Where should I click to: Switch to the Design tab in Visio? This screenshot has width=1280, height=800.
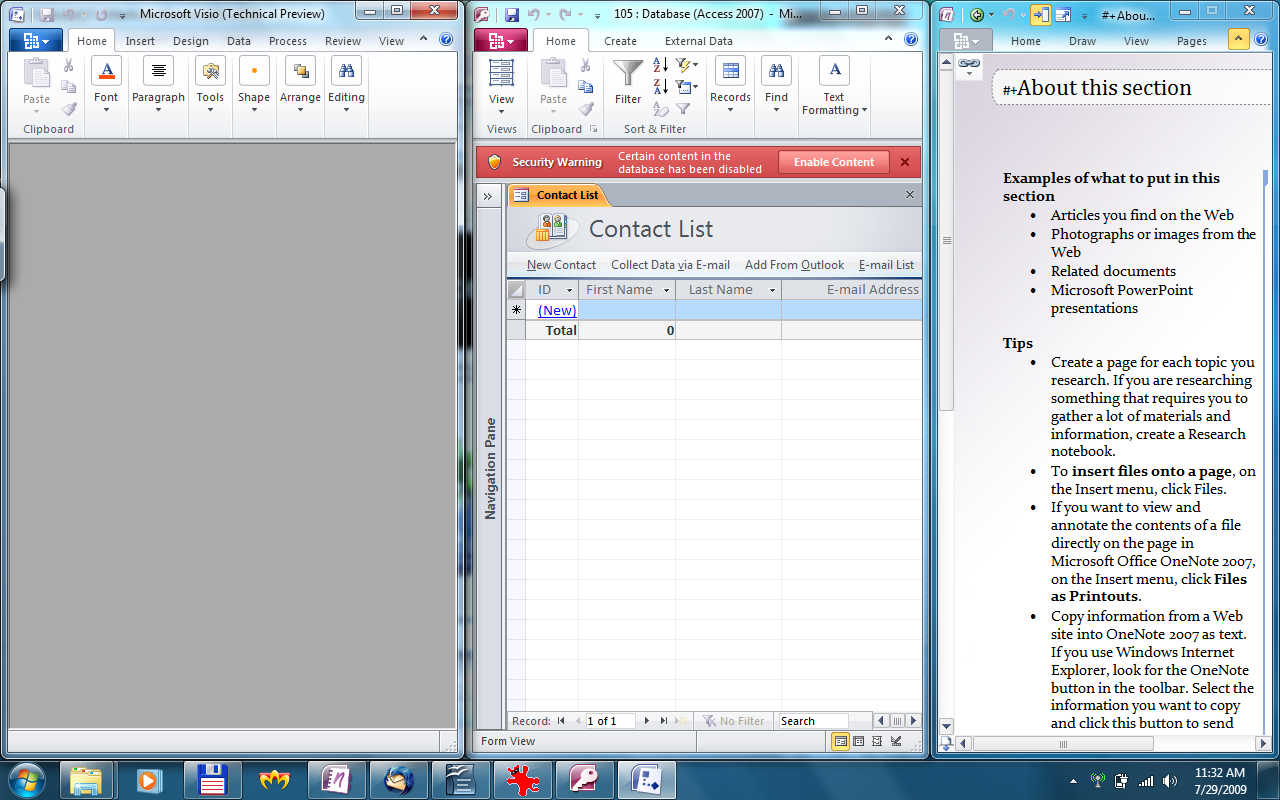(x=191, y=41)
